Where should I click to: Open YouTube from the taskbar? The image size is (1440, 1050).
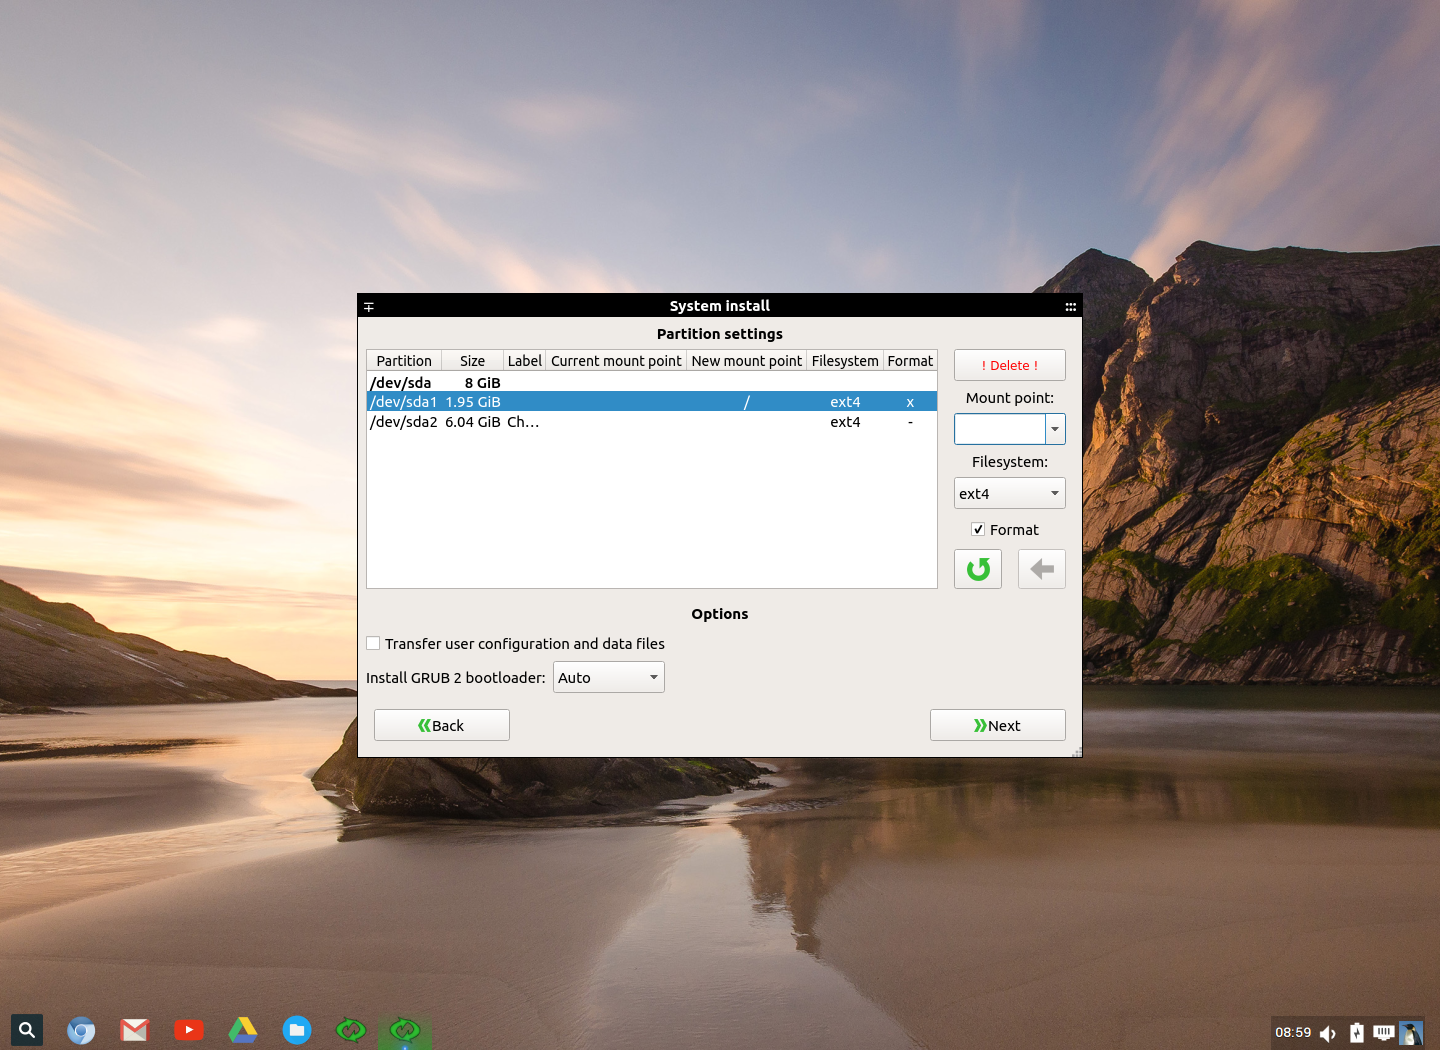pos(189,1030)
